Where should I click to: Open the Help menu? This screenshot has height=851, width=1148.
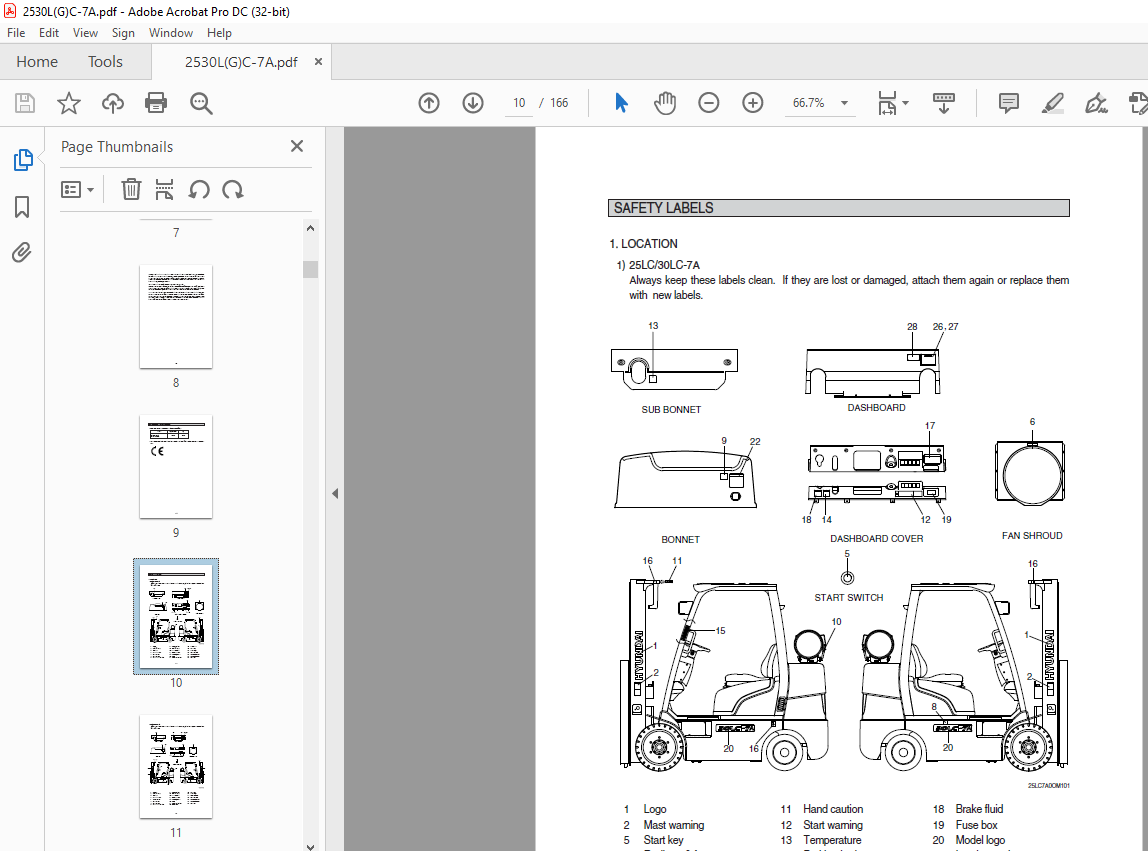click(219, 33)
